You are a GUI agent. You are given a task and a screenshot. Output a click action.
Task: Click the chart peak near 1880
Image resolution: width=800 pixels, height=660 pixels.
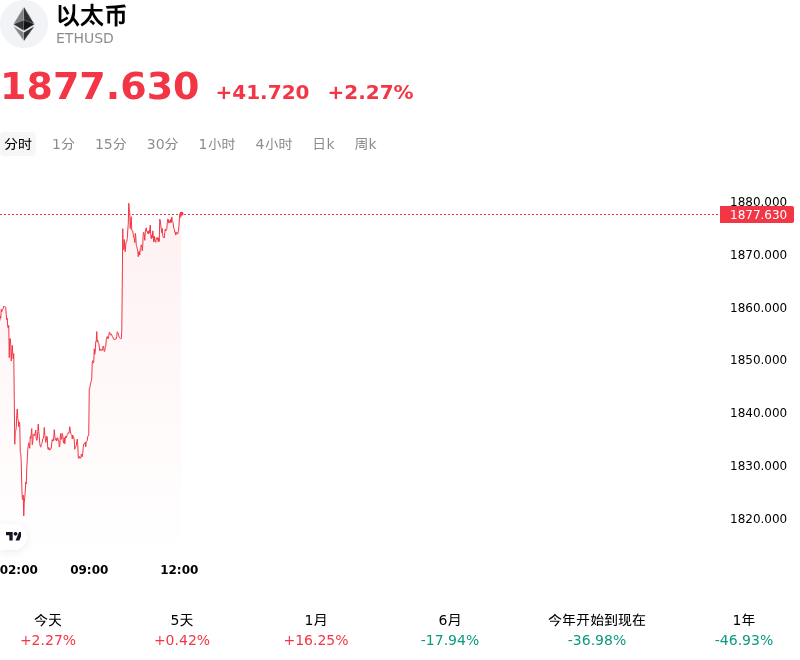click(129, 205)
